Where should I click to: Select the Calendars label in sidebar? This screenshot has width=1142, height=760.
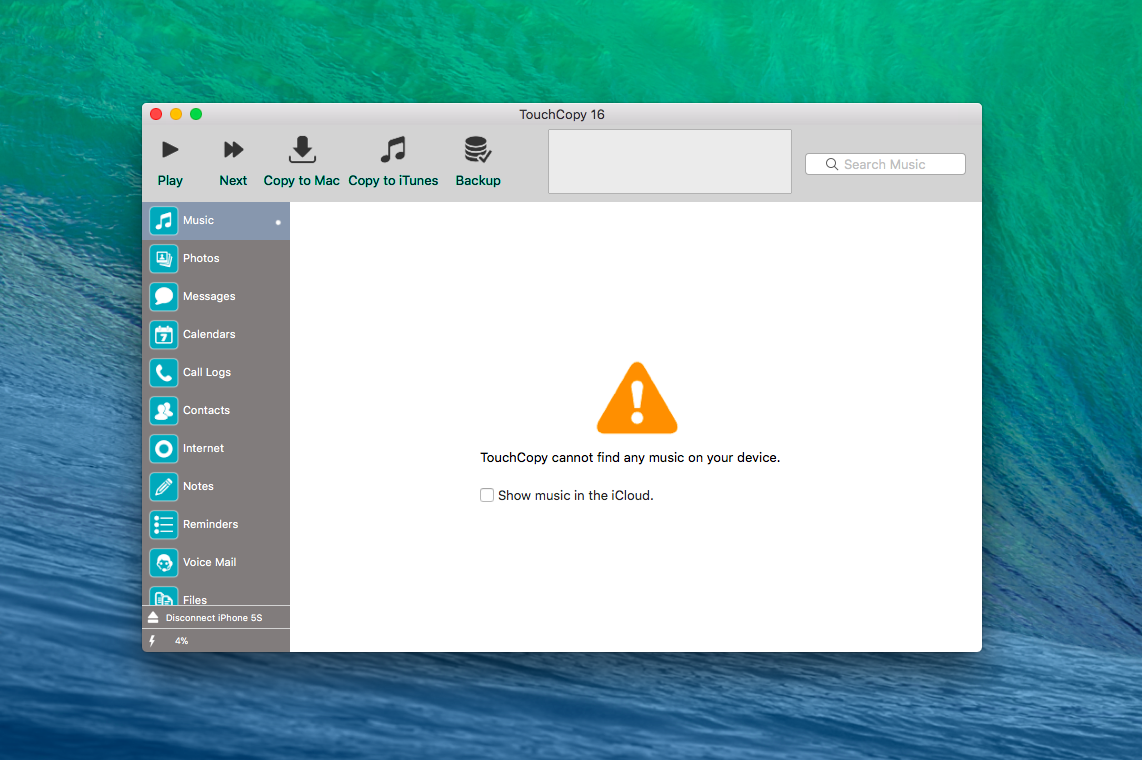209,334
